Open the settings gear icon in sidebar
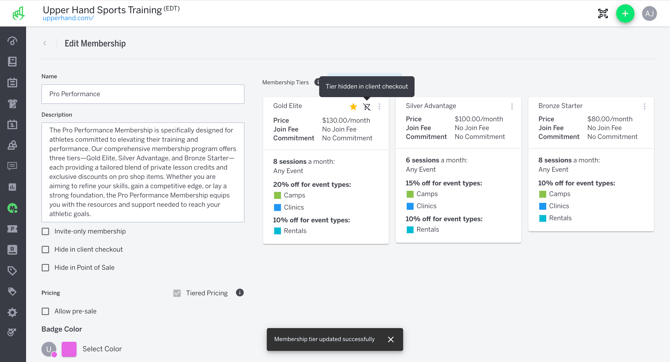Image resolution: width=670 pixels, height=362 pixels. [x=12, y=312]
